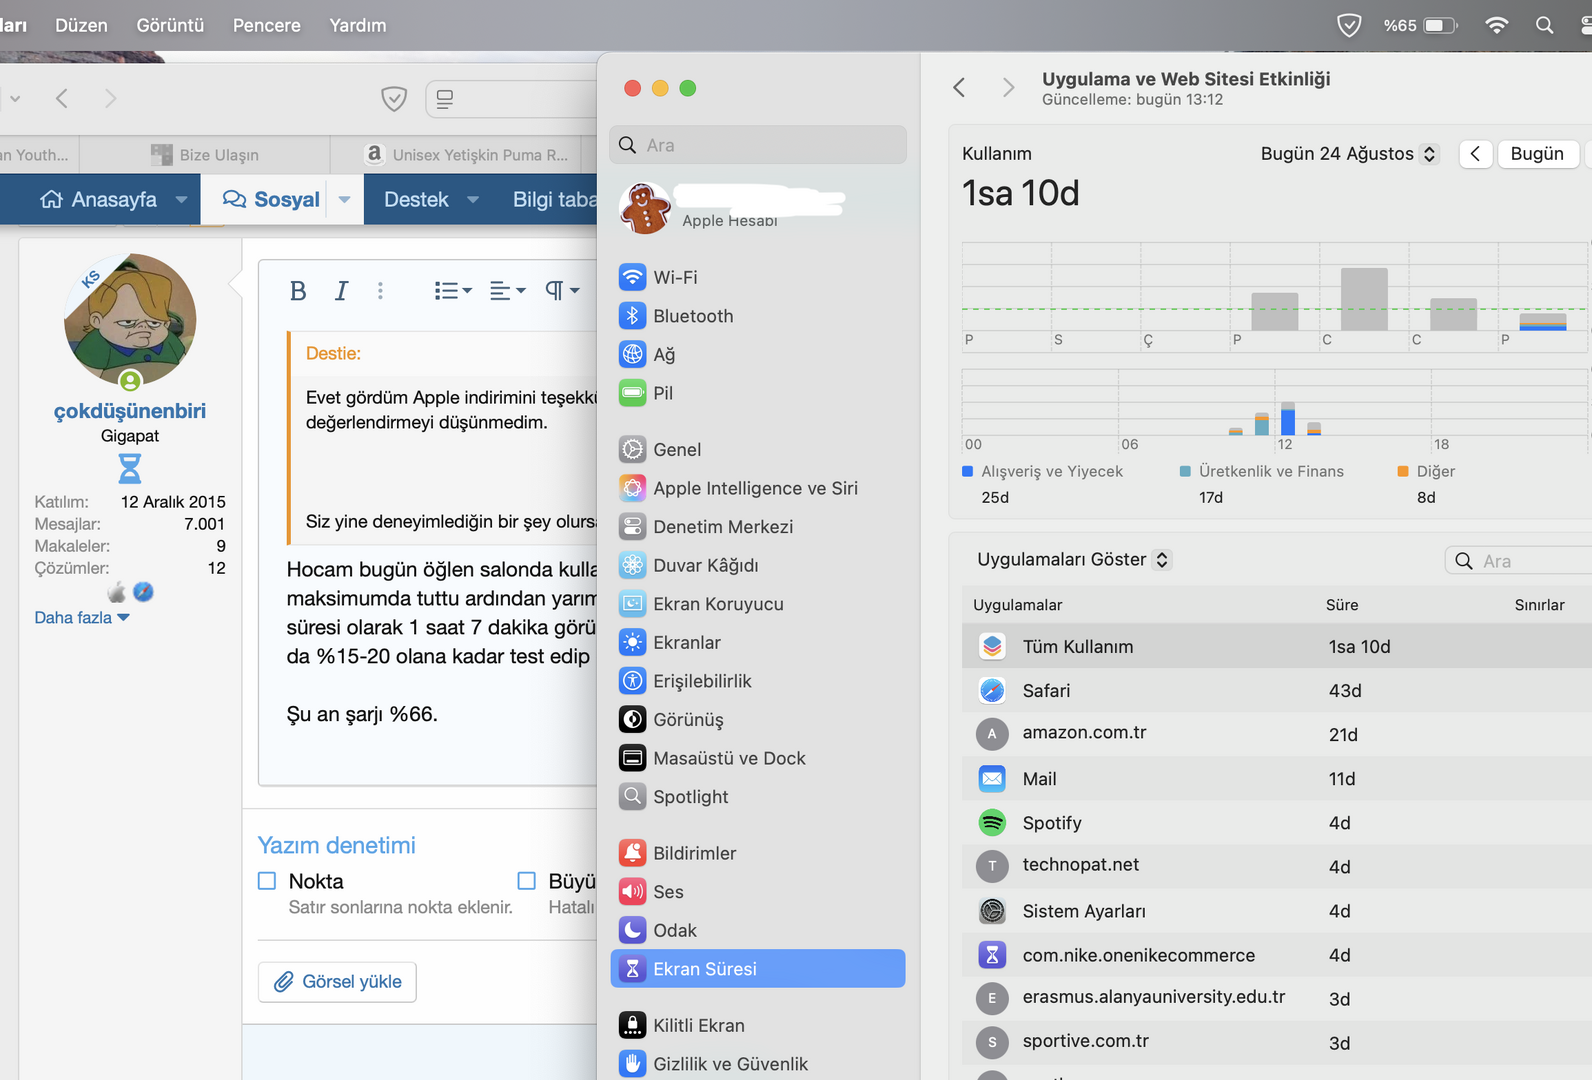Screen dimensions: 1592x1080
Task: Click app list search field
Action: coord(1520,561)
